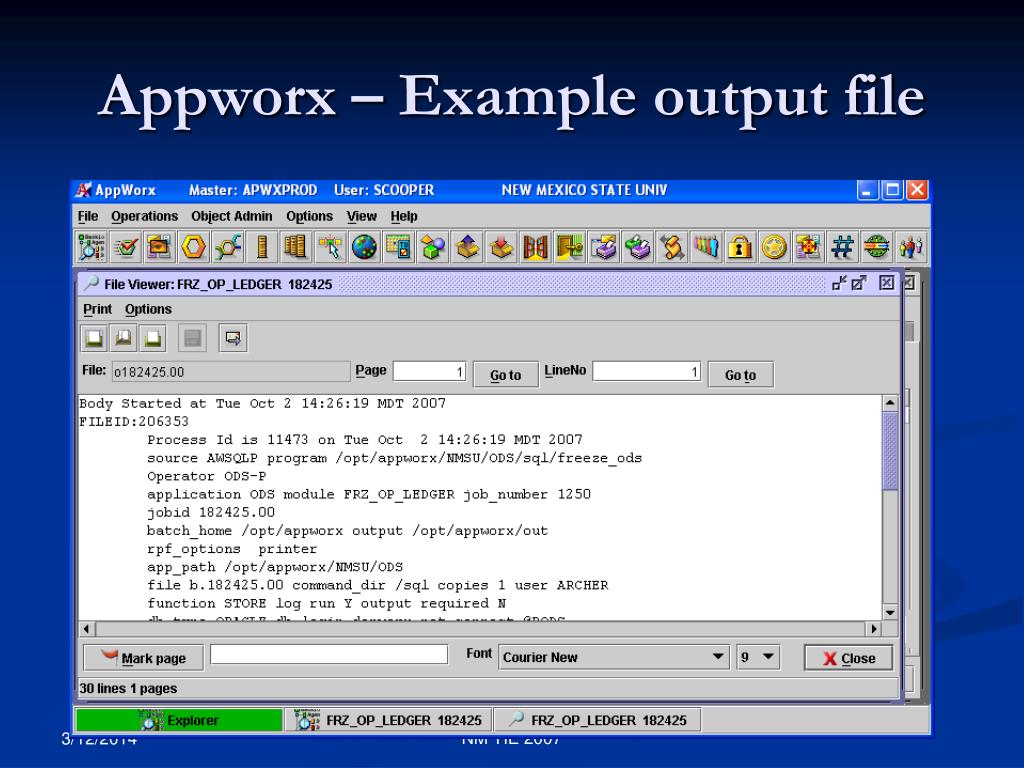Image resolution: width=1024 pixels, height=768 pixels.
Task: Click the yellow scroll arrows toolbar icon
Action: (x=671, y=248)
